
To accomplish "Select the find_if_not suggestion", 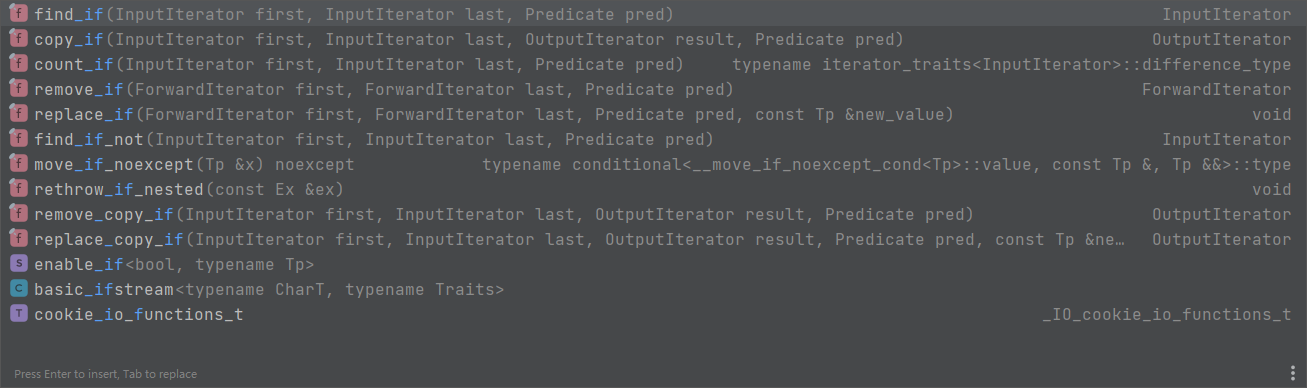I will click(653, 140).
